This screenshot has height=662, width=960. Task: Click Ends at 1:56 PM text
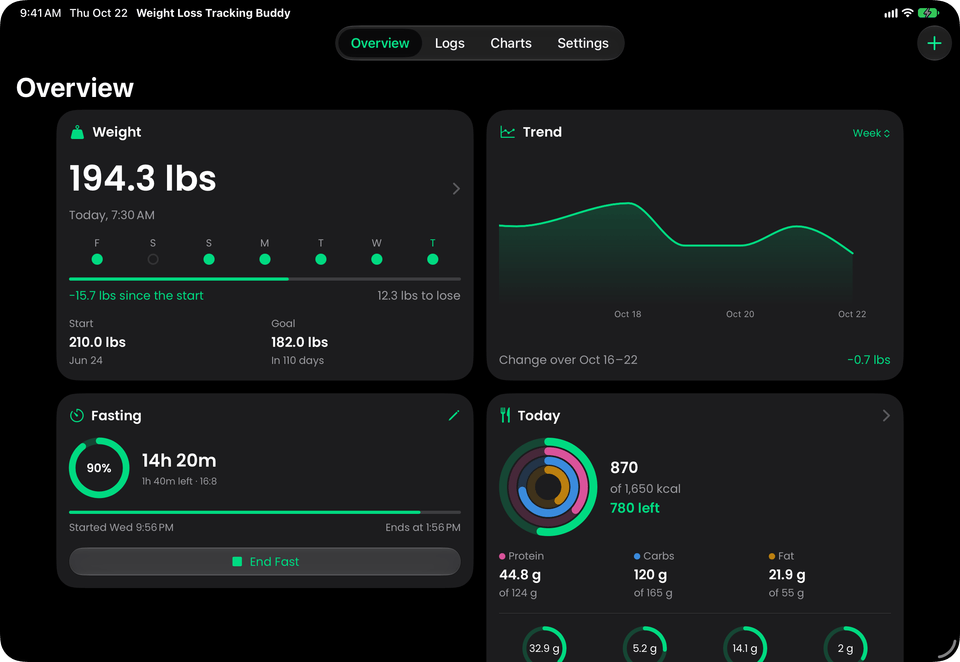[422, 527]
